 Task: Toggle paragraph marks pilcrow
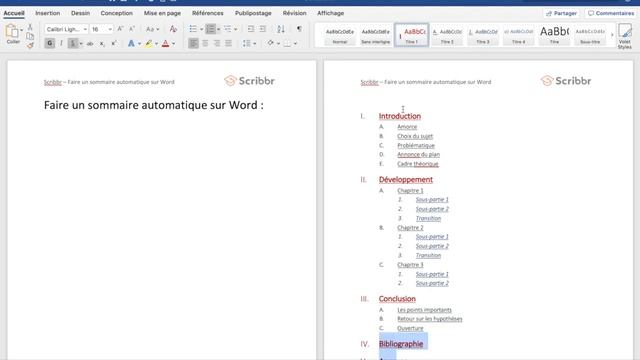coord(299,29)
